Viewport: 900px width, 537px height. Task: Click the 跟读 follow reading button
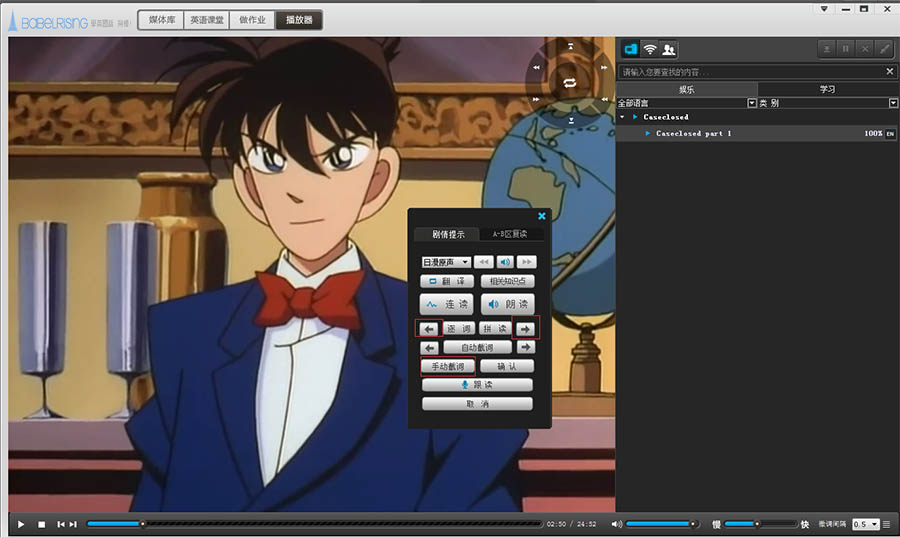tap(478, 385)
